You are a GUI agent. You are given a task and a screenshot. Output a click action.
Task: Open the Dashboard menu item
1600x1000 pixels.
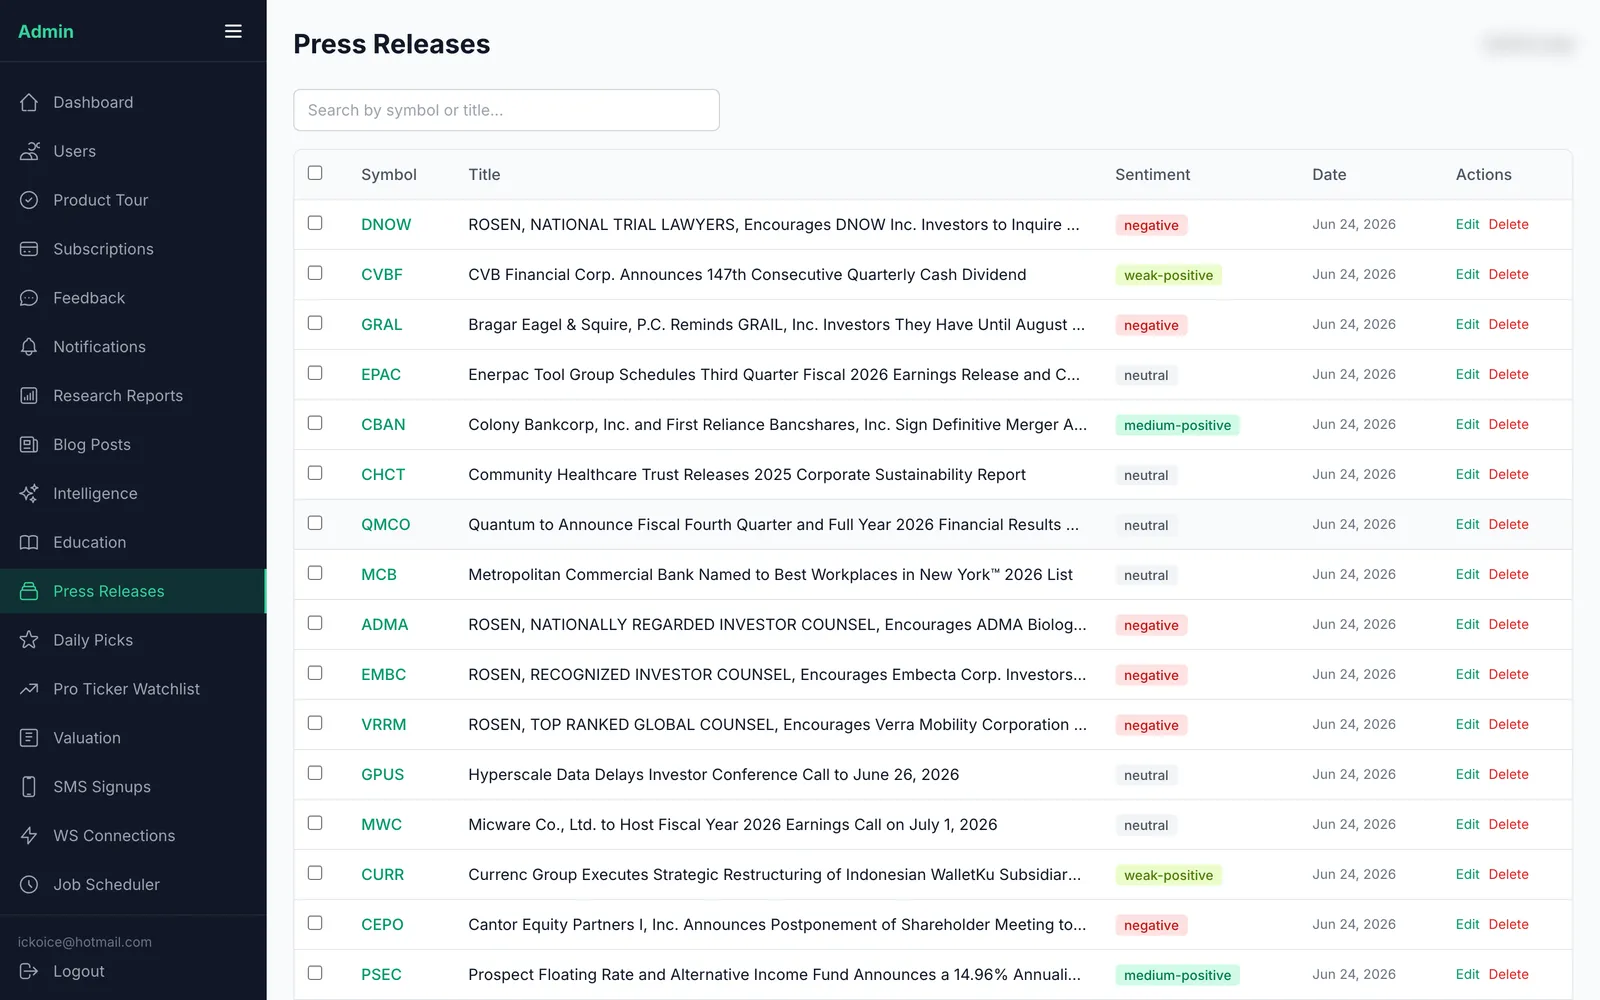click(133, 102)
